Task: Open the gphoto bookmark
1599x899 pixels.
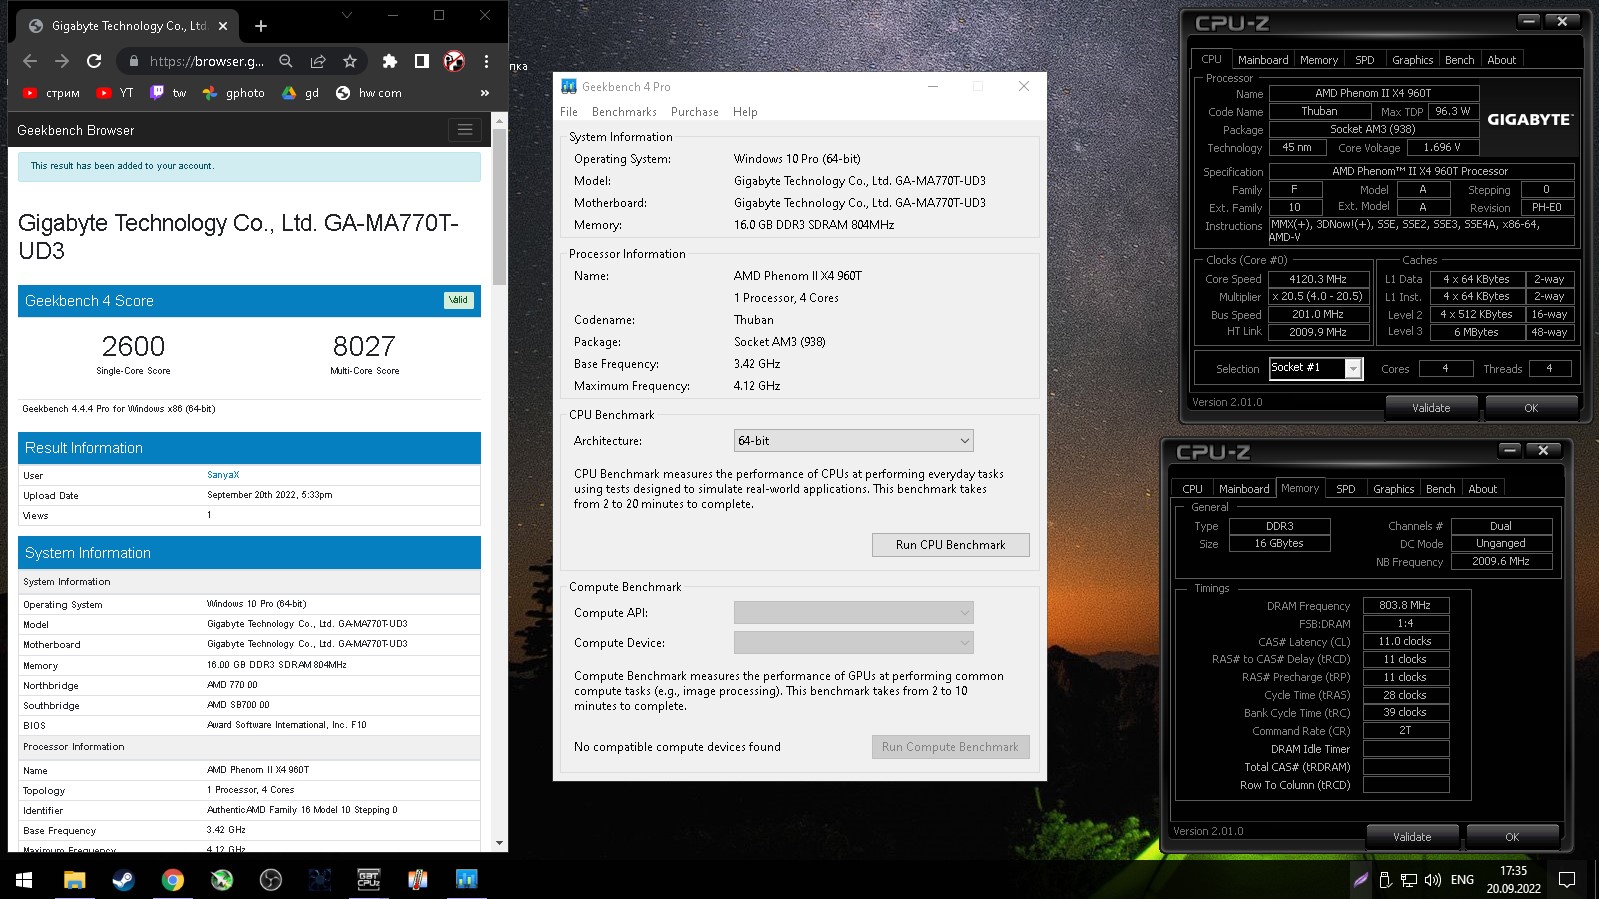Action: [233, 93]
